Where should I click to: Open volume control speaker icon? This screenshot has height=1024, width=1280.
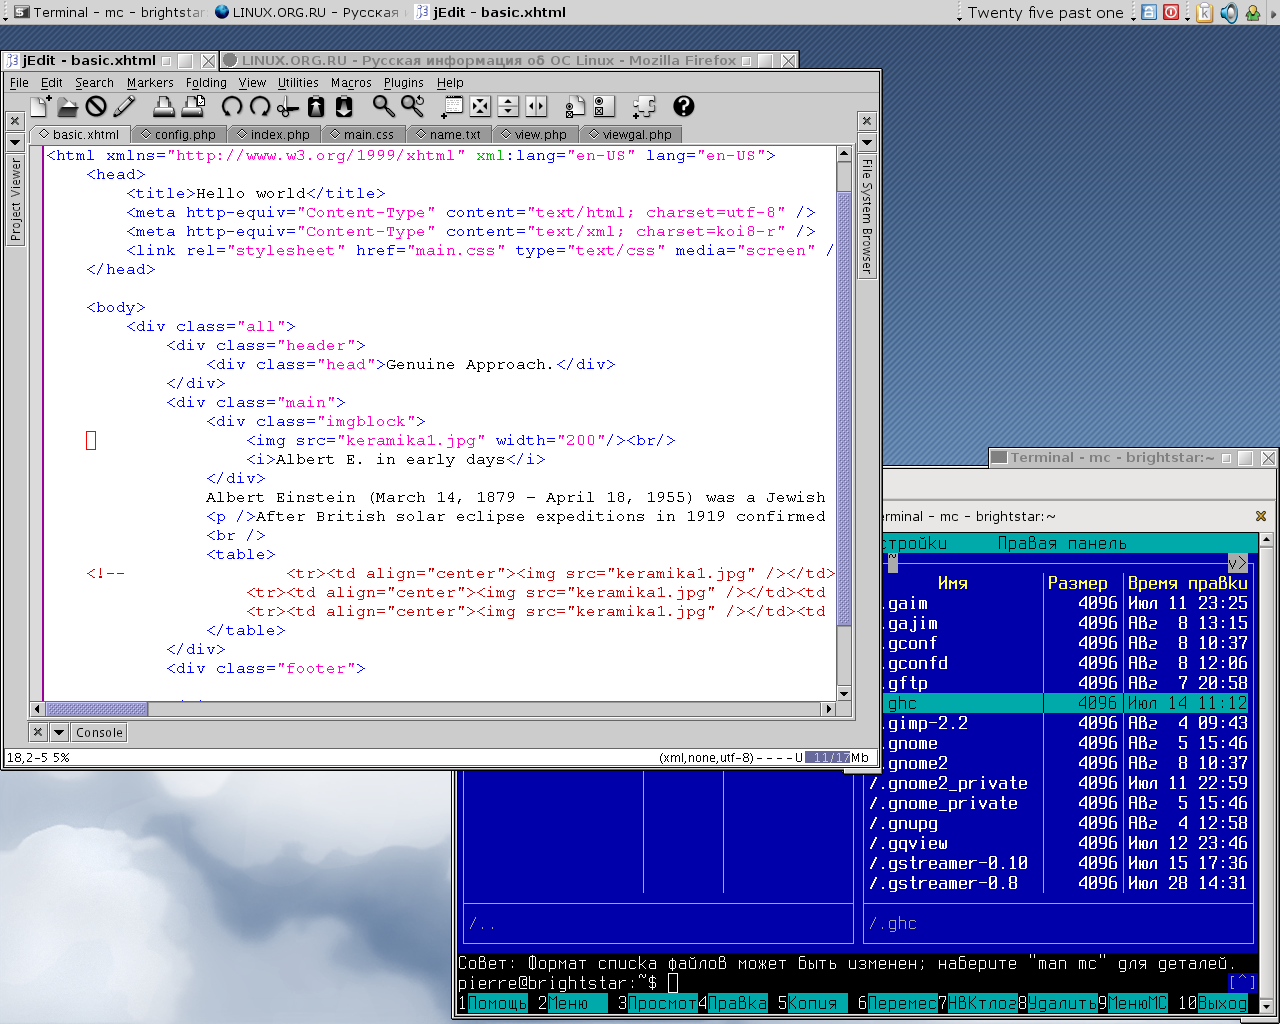[x=1229, y=12]
